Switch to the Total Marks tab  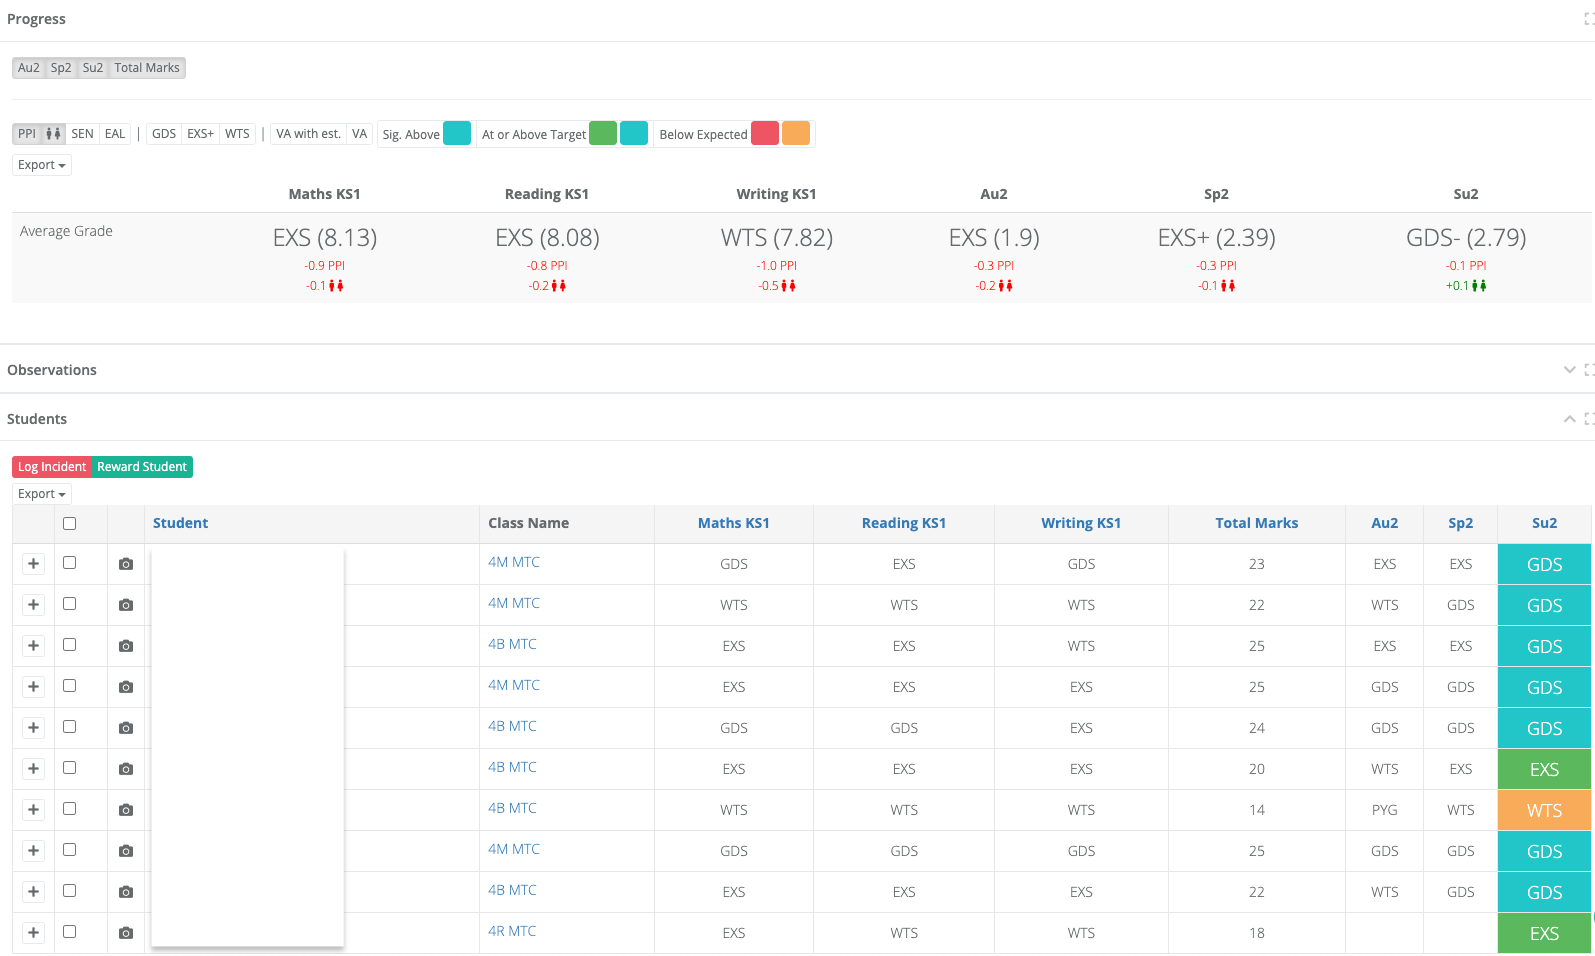[x=147, y=68]
